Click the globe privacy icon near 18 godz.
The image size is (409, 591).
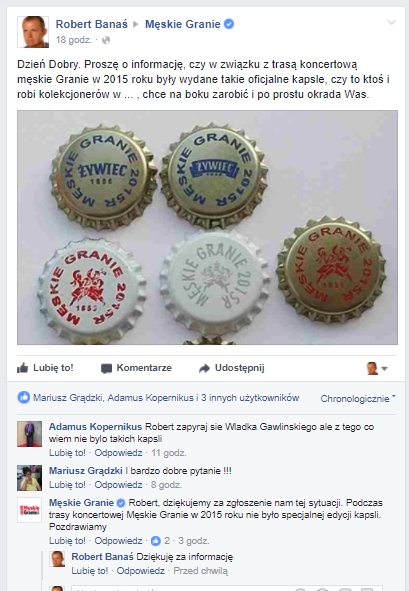point(106,40)
